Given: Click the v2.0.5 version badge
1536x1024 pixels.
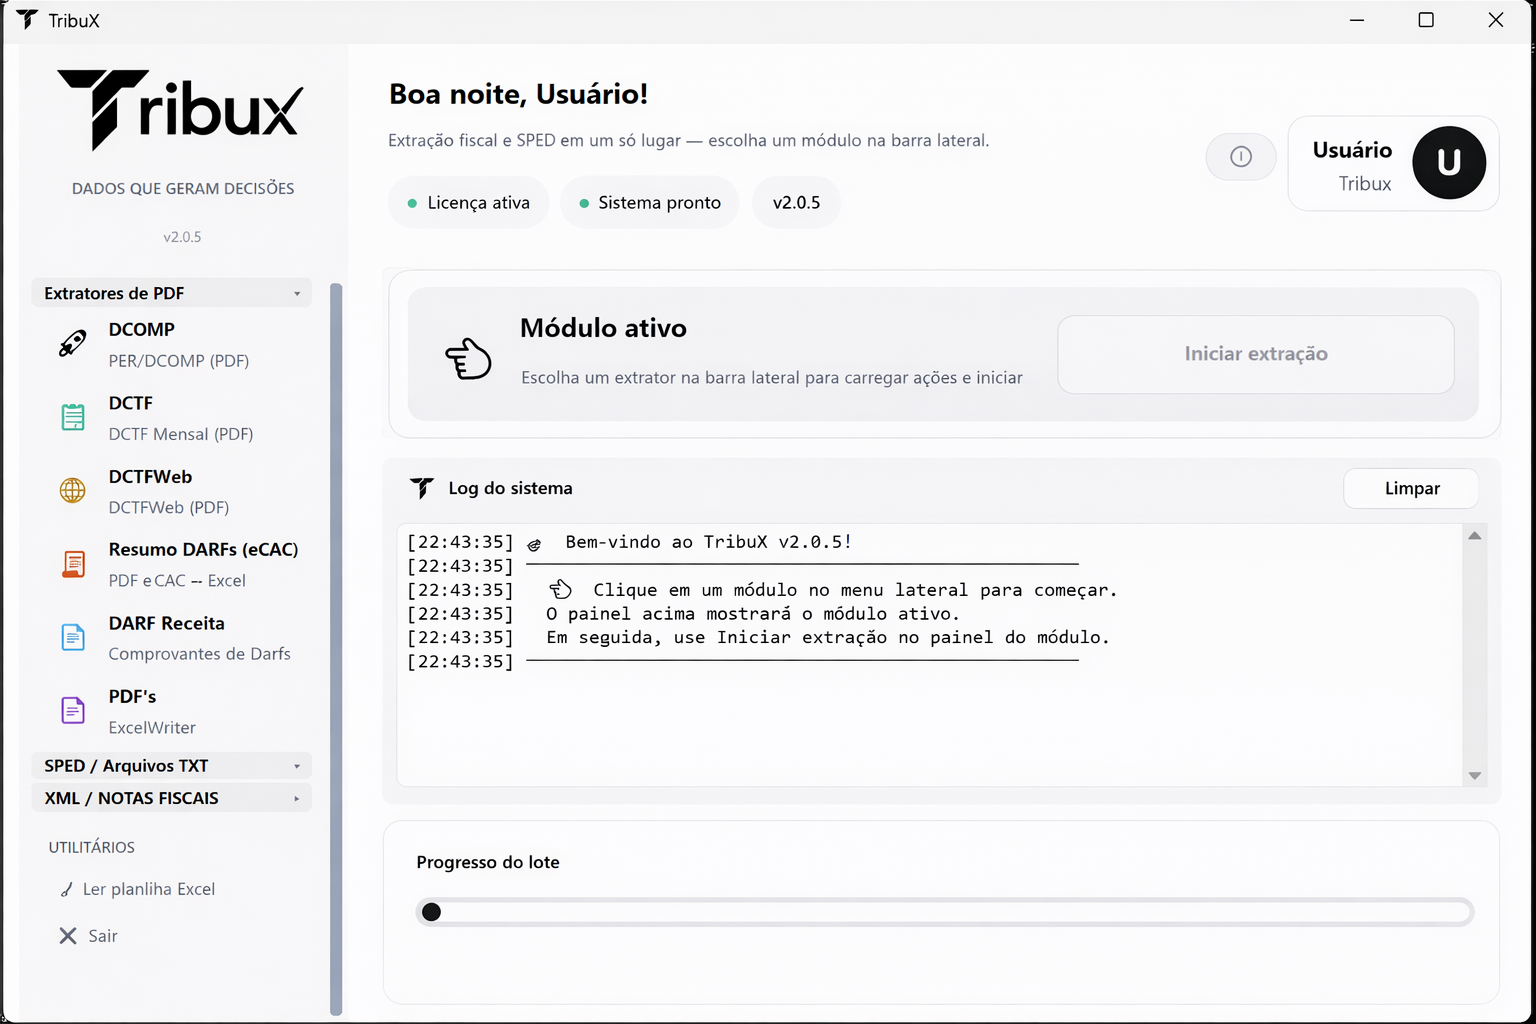Looking at the screenshot, I should point(796,202).
